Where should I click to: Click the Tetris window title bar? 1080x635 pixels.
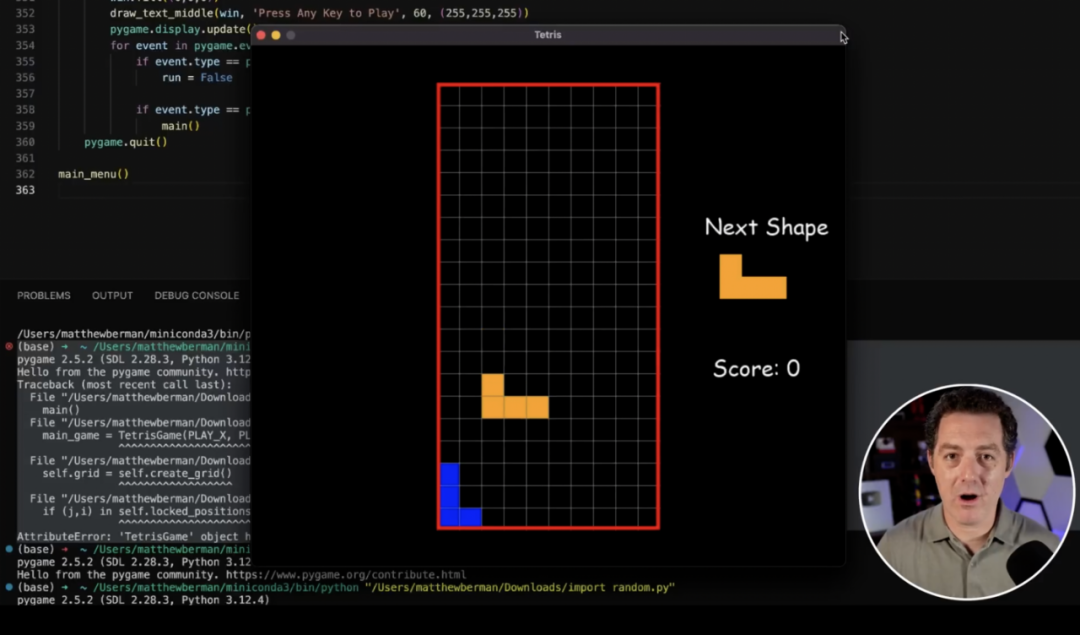point(548,35)
